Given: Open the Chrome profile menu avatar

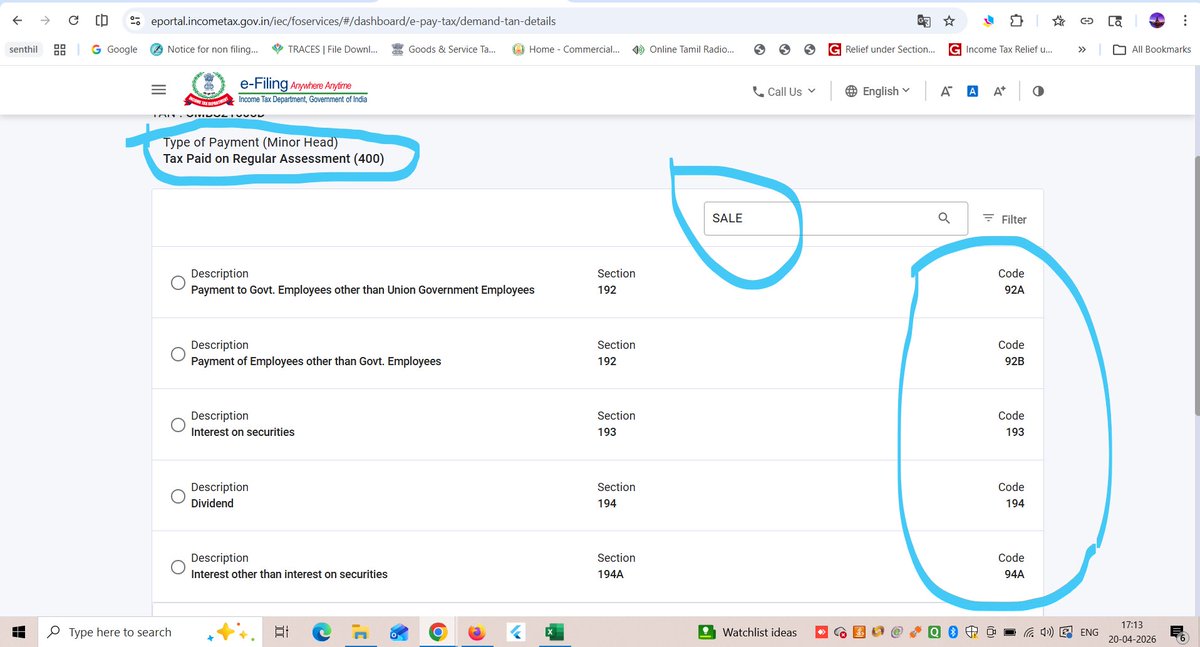Looking at the screenshot, I should (1157, 19).
